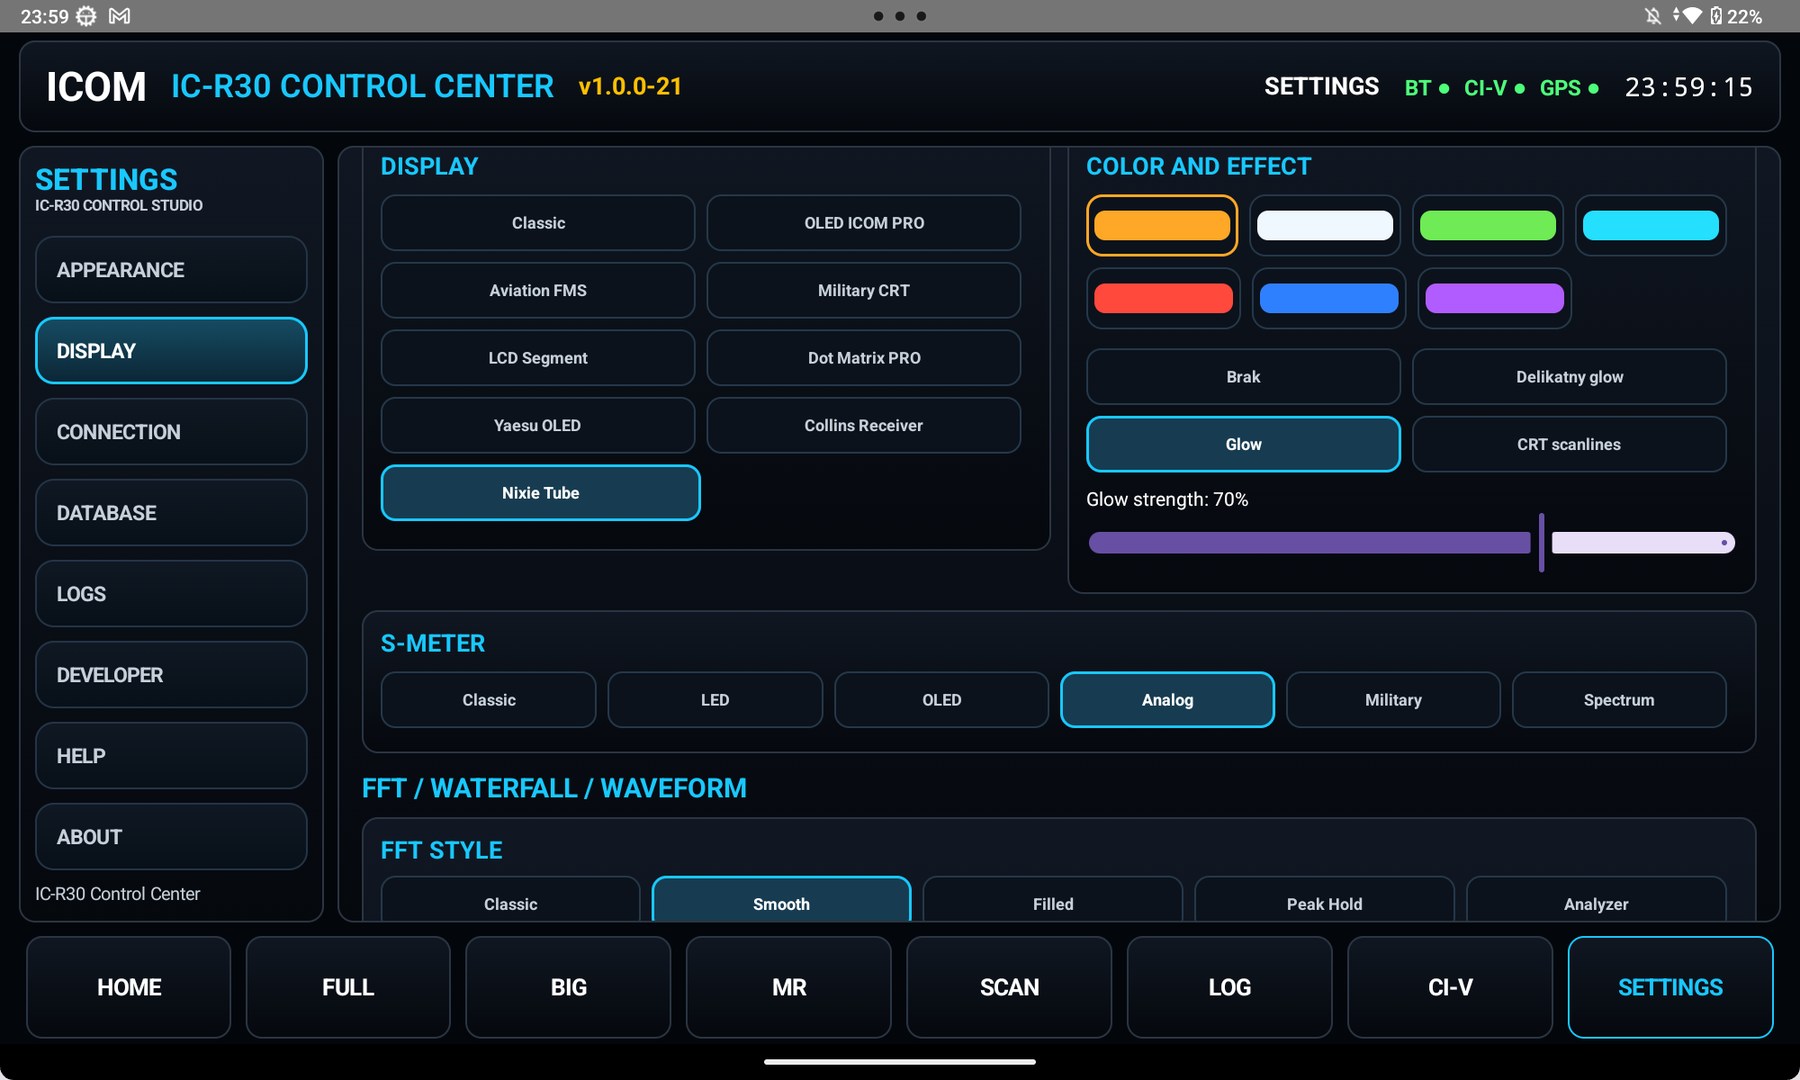Set S-Meter style to OLED

tap(942, 700)
